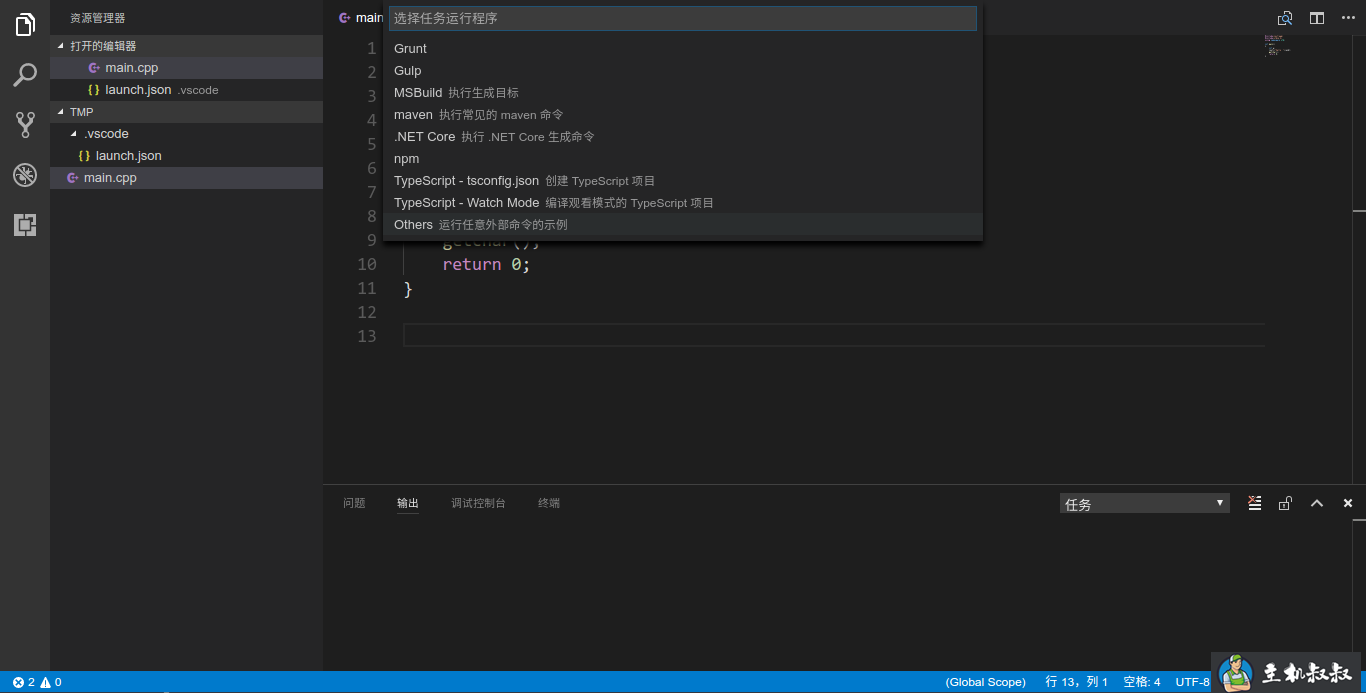
Task: Switch to the 问题 panel tab
Action: (354, 503)
